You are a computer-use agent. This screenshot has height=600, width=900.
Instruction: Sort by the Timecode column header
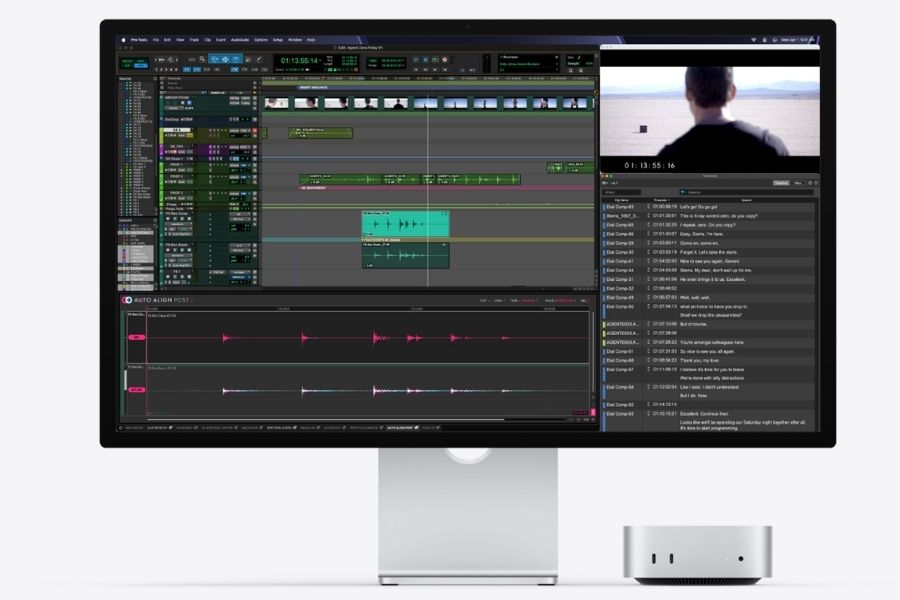(x=661, y=200)
